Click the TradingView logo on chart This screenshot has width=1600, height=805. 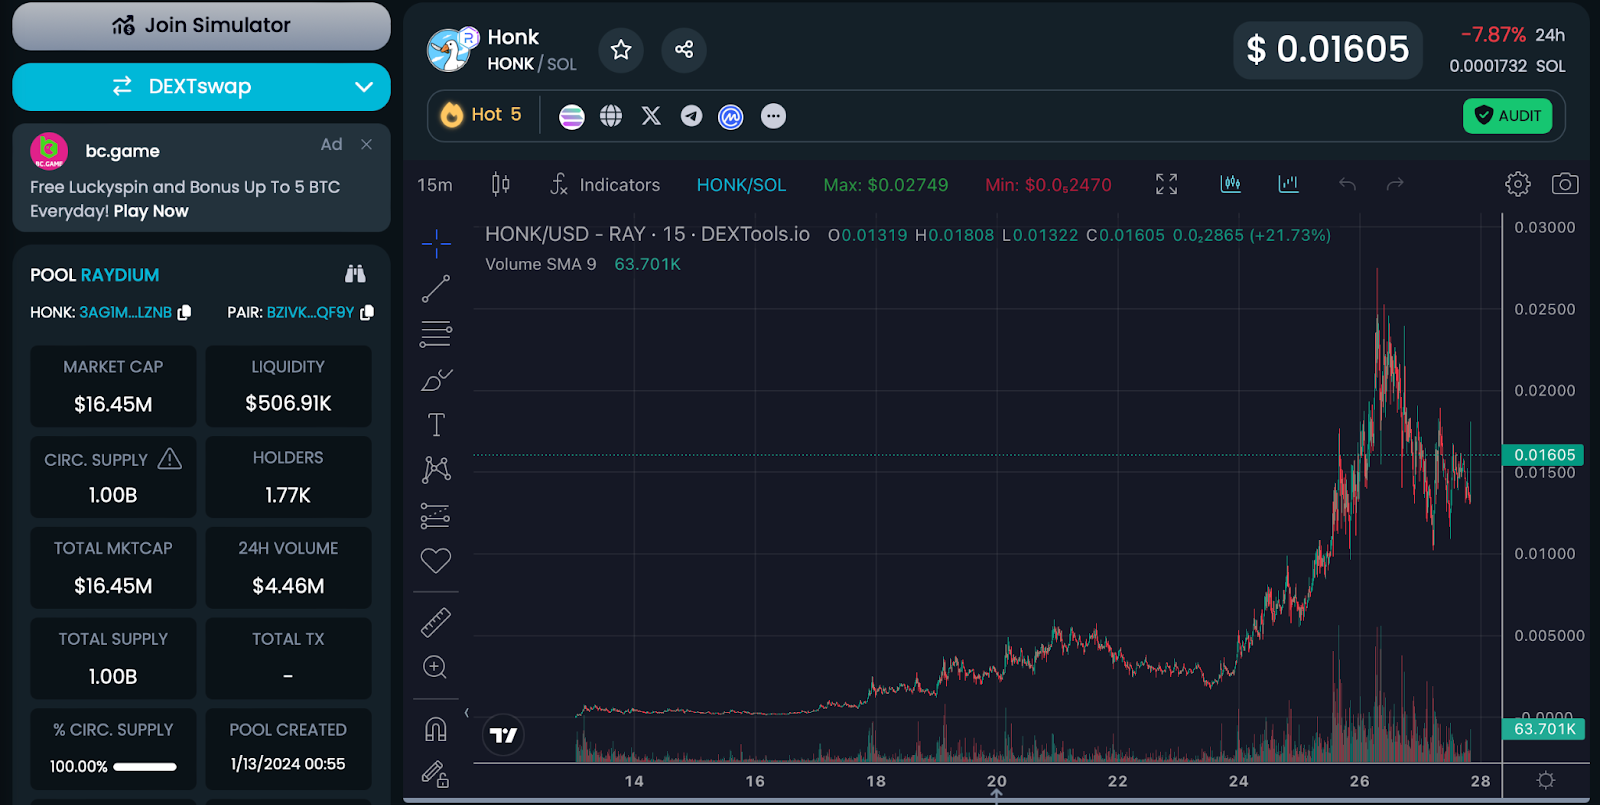(x=503, y=735)
